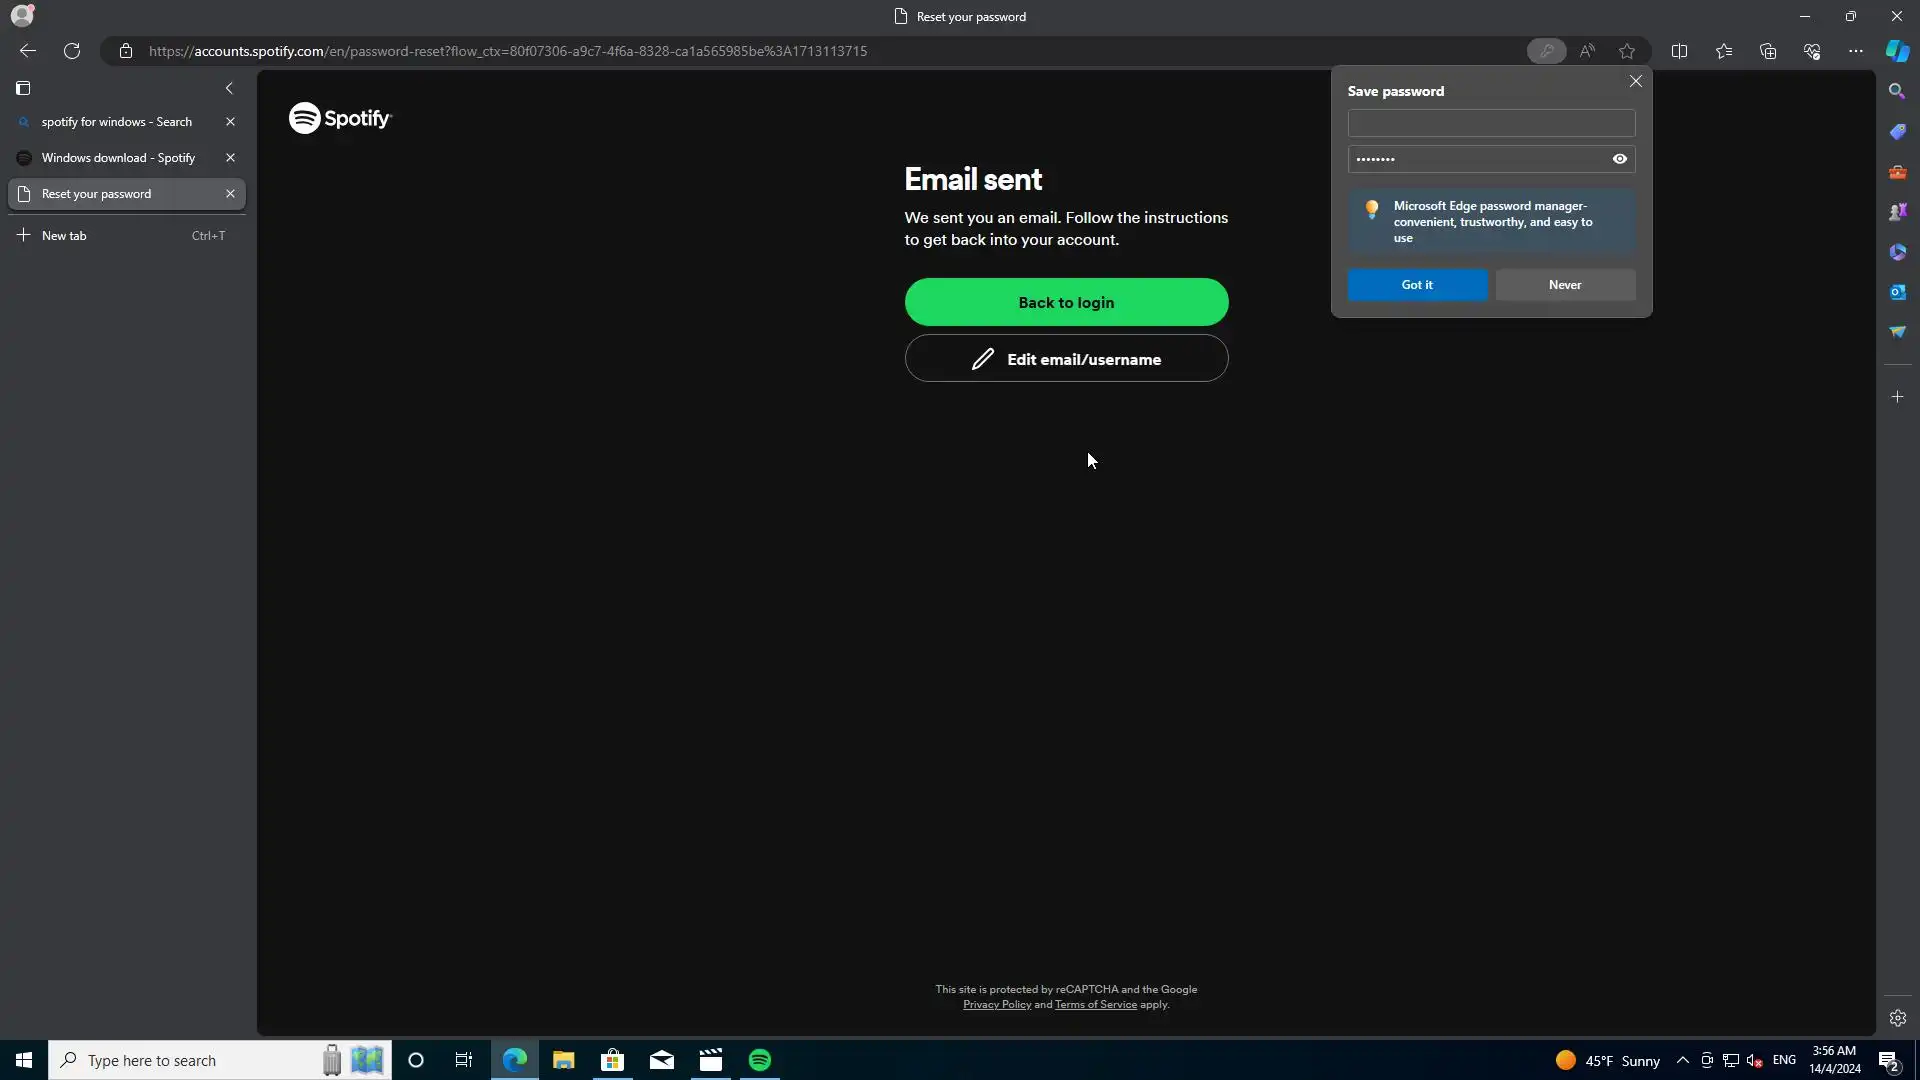Click the username field in Save password
The width and height of the screenshot is (1920, 1080).
coord(1490,123)
